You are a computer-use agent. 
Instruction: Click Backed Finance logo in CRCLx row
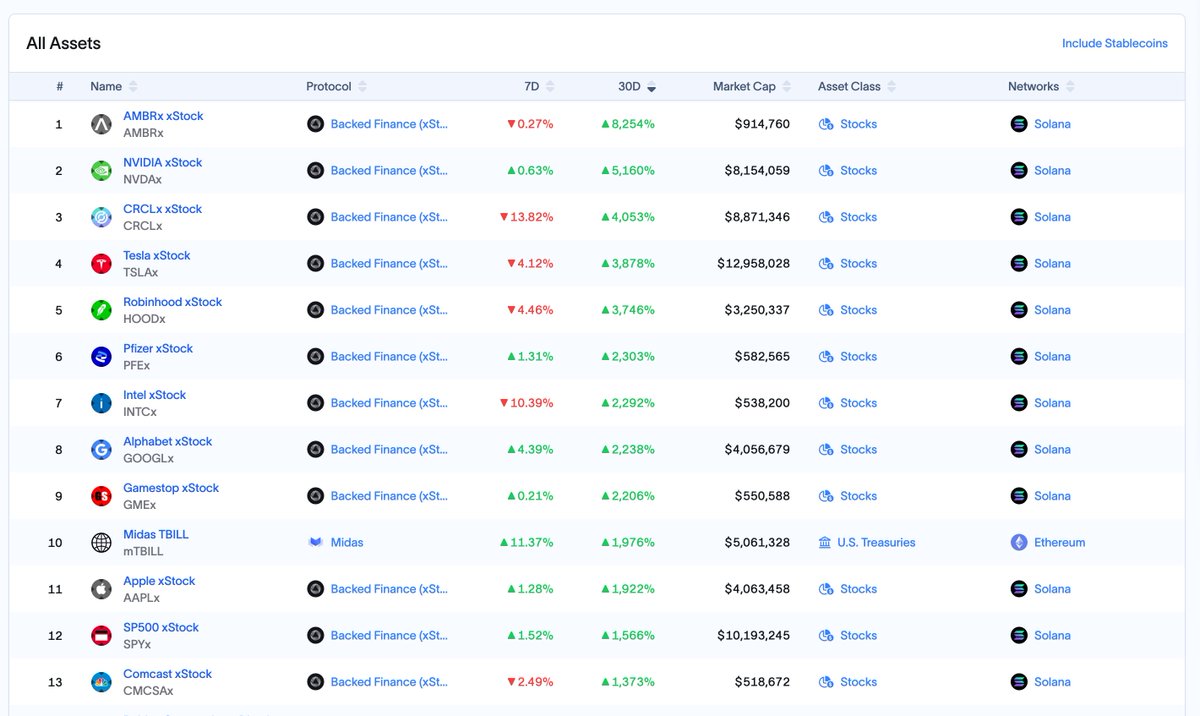pyautogui.click(x=315, y=217)
